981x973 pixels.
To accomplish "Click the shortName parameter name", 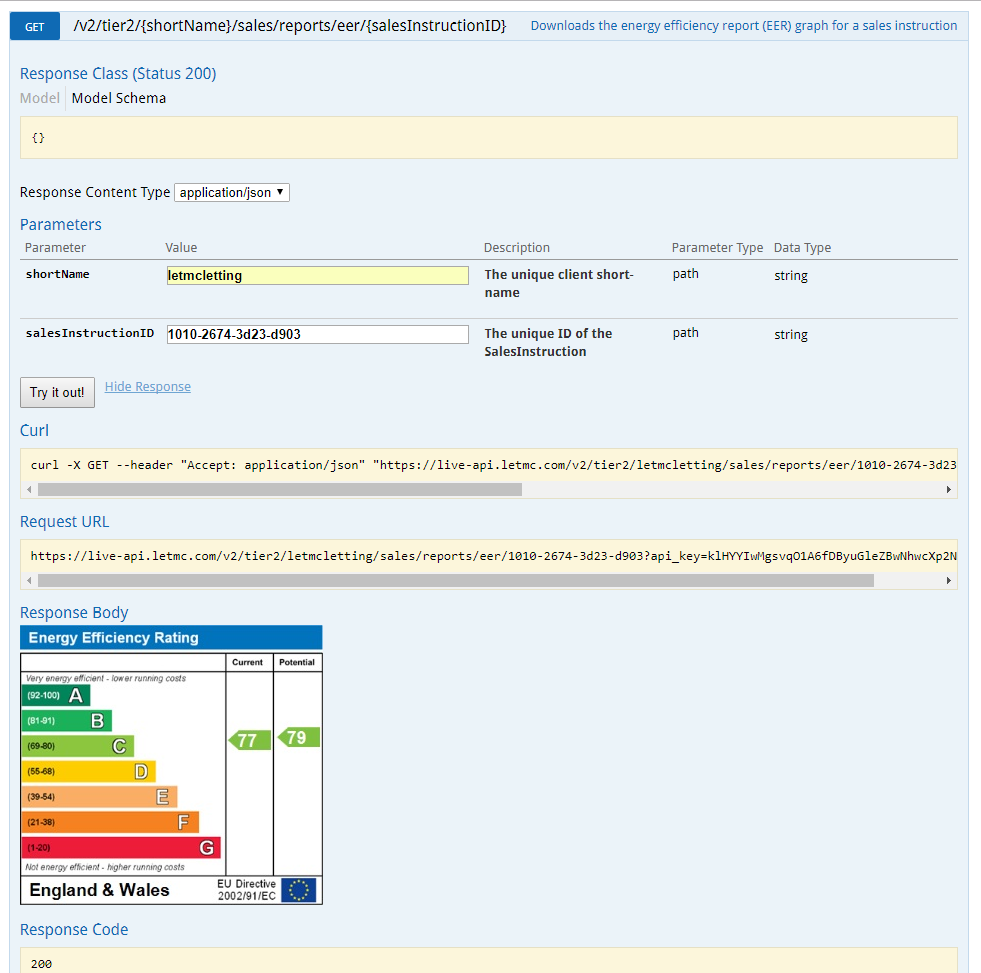I will point(58,274).
